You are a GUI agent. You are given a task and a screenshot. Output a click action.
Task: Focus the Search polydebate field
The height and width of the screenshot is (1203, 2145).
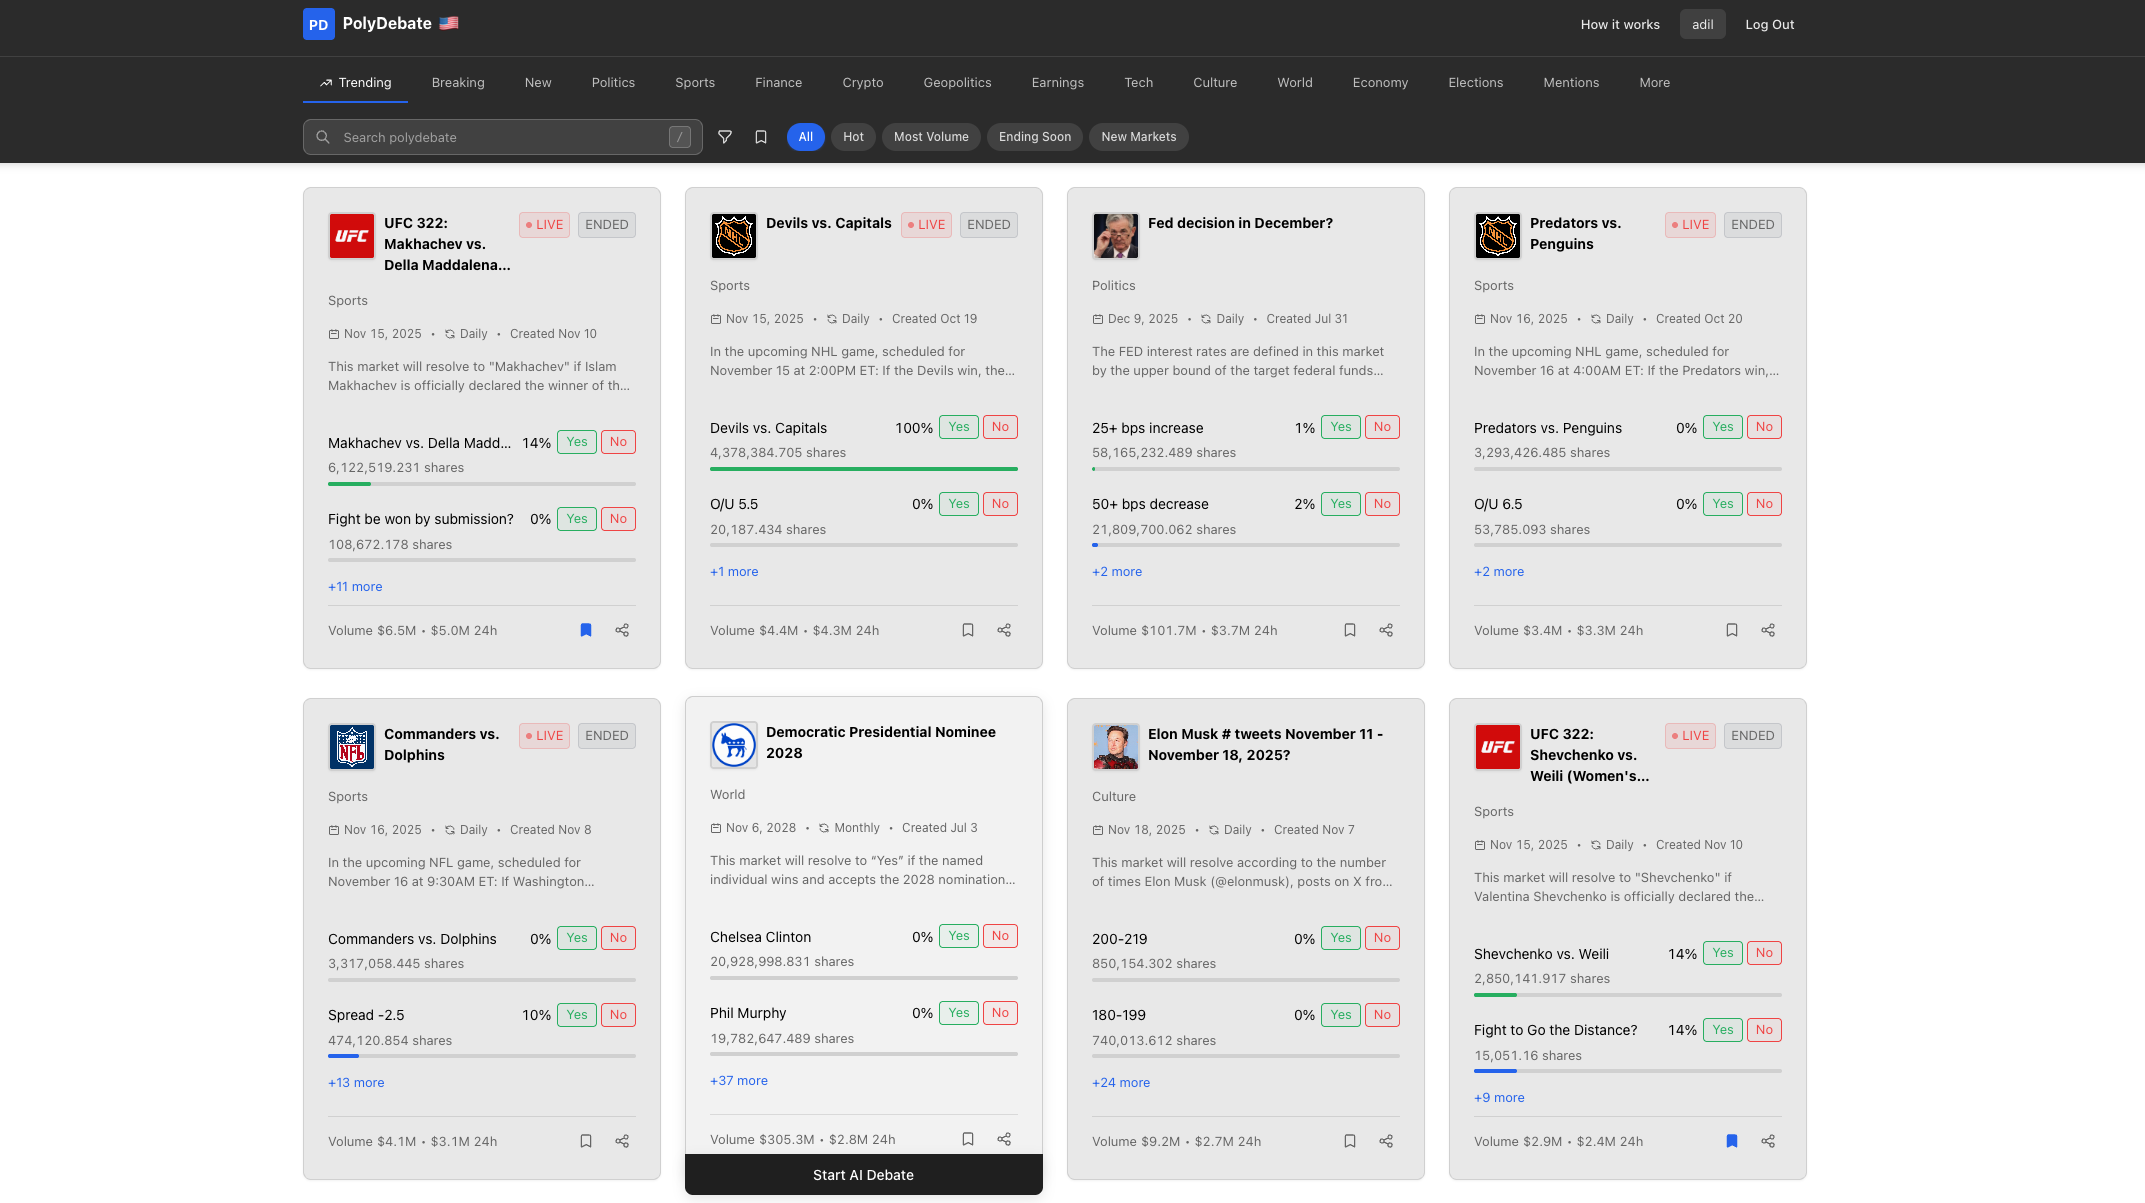(x=500, y=137)
